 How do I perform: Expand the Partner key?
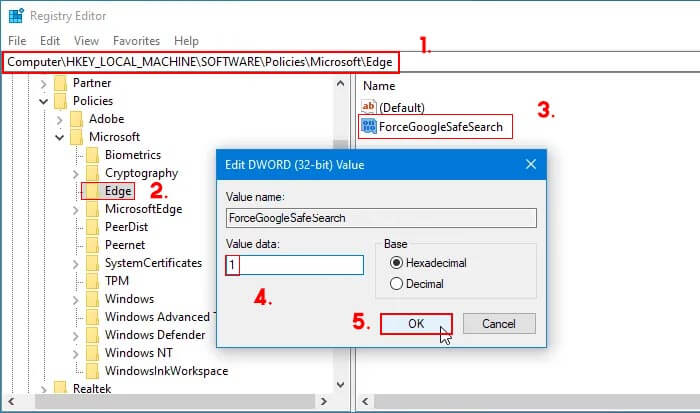click(43, 83)
